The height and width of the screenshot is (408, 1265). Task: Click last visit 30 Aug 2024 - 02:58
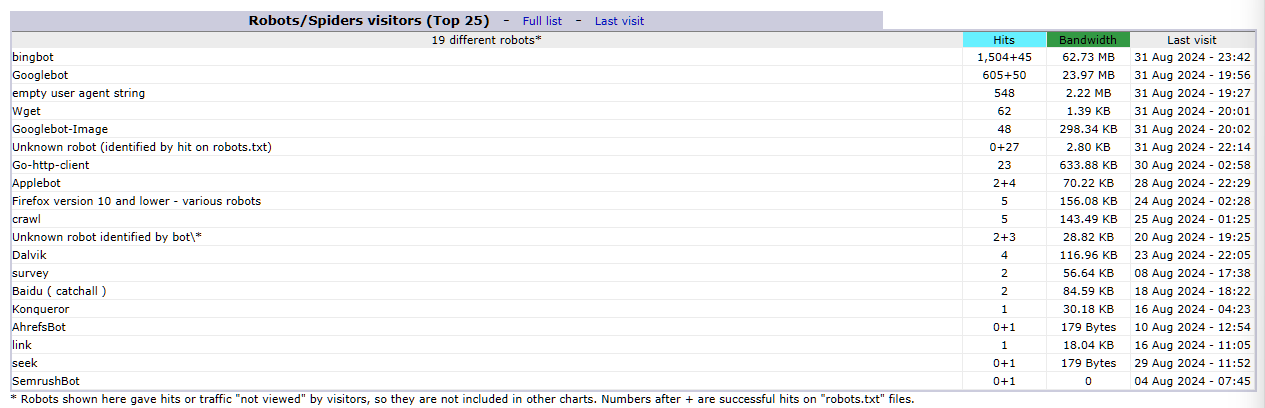tap(1192, 165)
